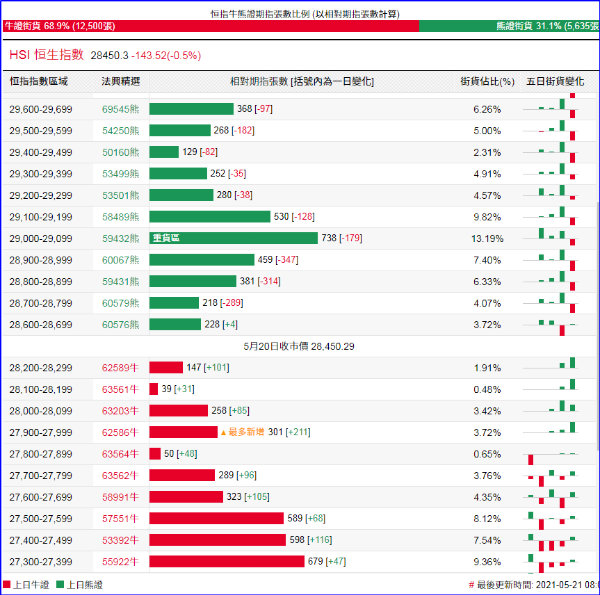This screenshot has height=595, width=600.
Task: Open bear warrant link 60067熊
Action: 121,260
